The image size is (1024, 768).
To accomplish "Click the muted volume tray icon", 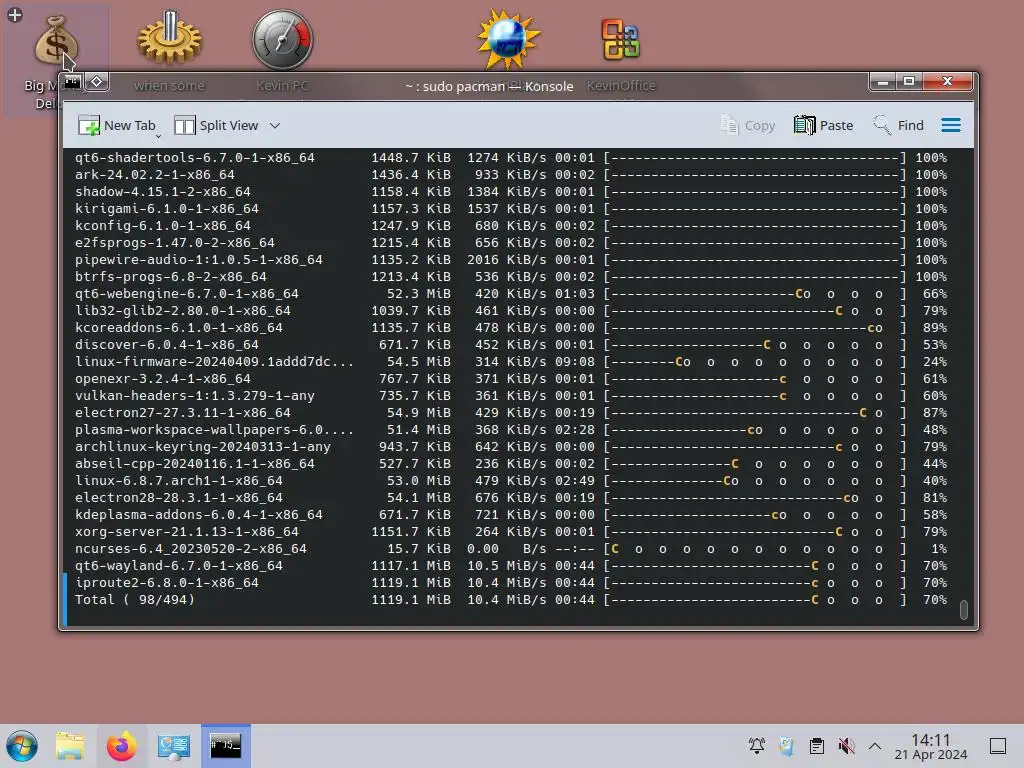I will [x=846, y=746].
